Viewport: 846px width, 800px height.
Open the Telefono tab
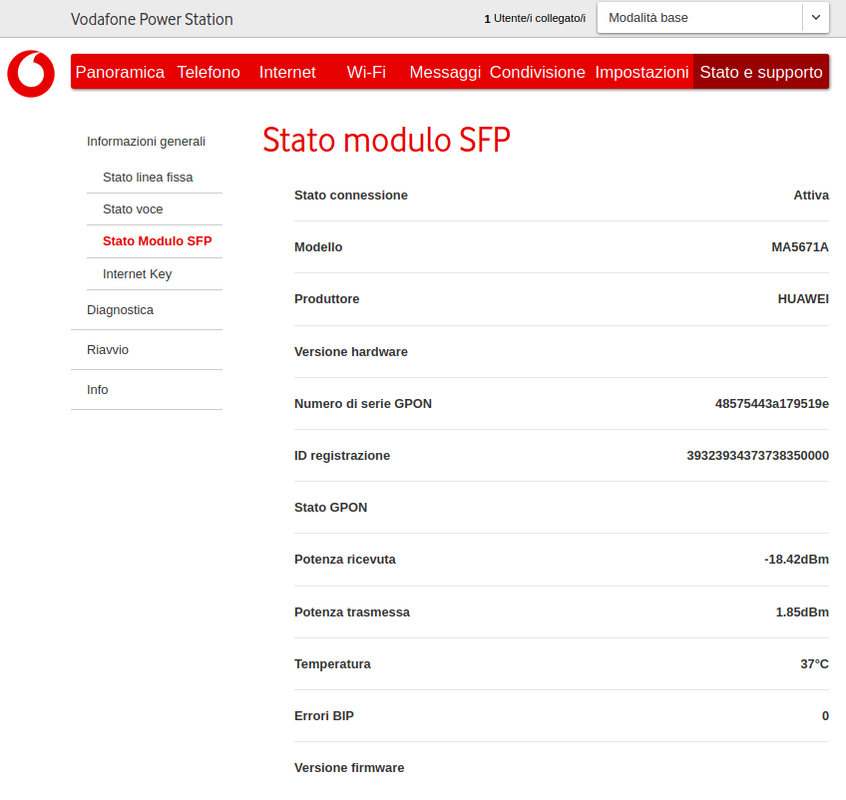coord(208,72)
